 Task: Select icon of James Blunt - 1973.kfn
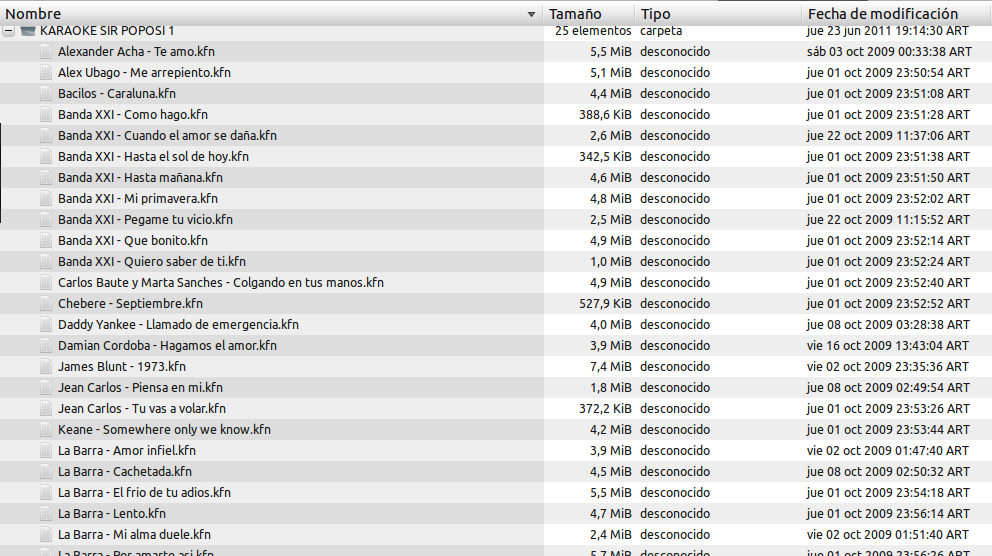[46, 366]
